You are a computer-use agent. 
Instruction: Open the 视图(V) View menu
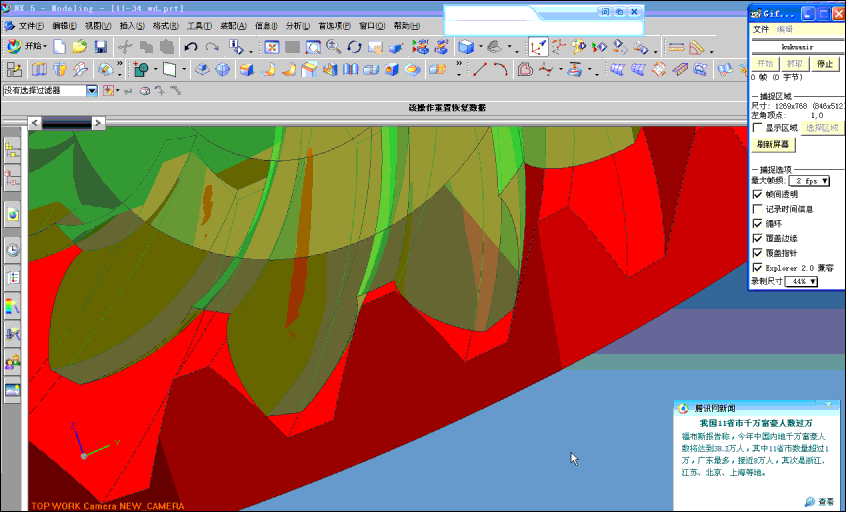click(x=98, y=26)
